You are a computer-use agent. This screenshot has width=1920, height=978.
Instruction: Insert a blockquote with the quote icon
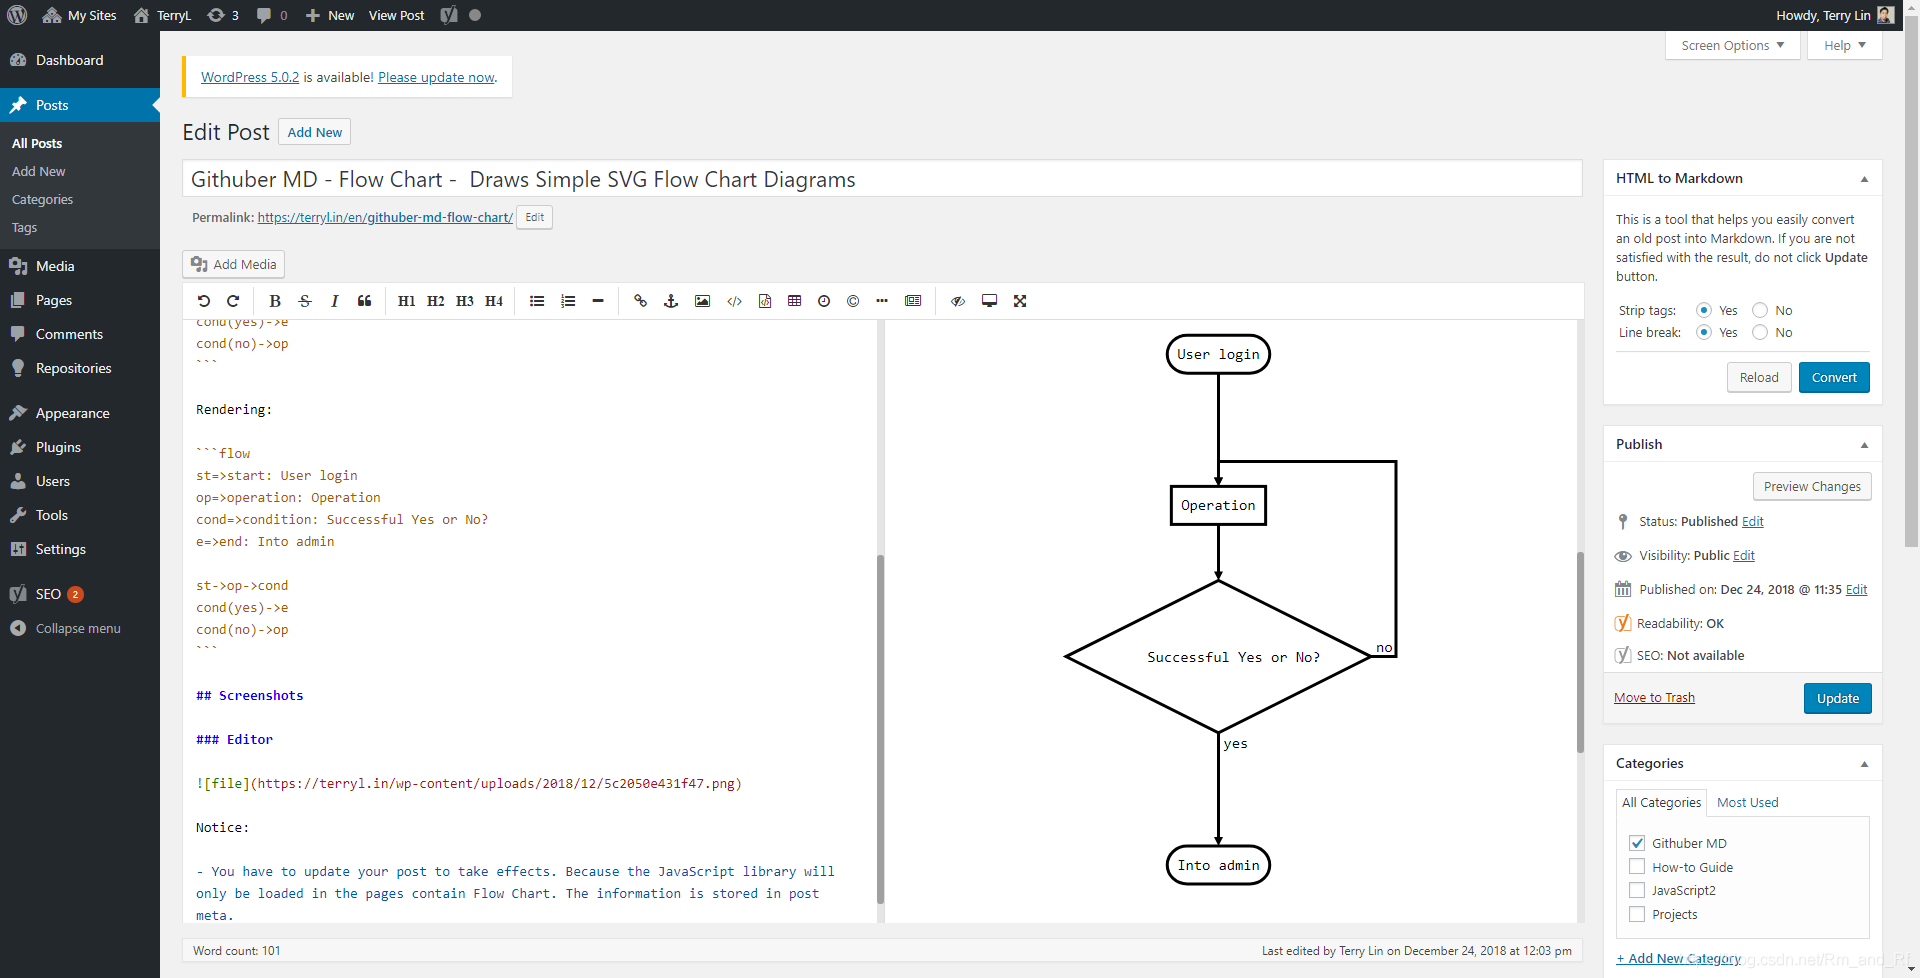(x=364, y=301)
